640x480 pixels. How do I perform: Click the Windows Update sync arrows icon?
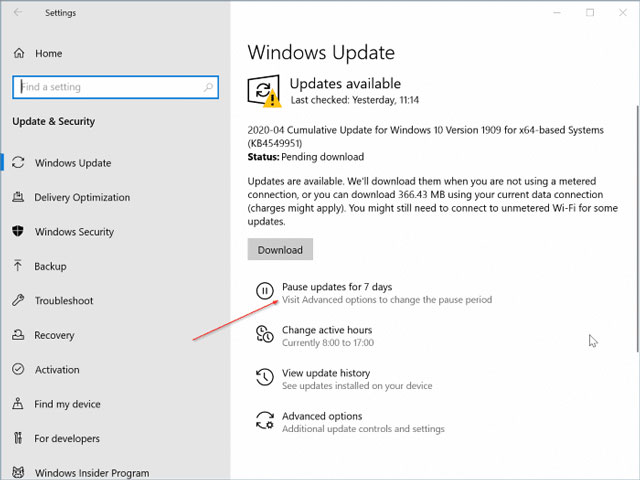18,162
